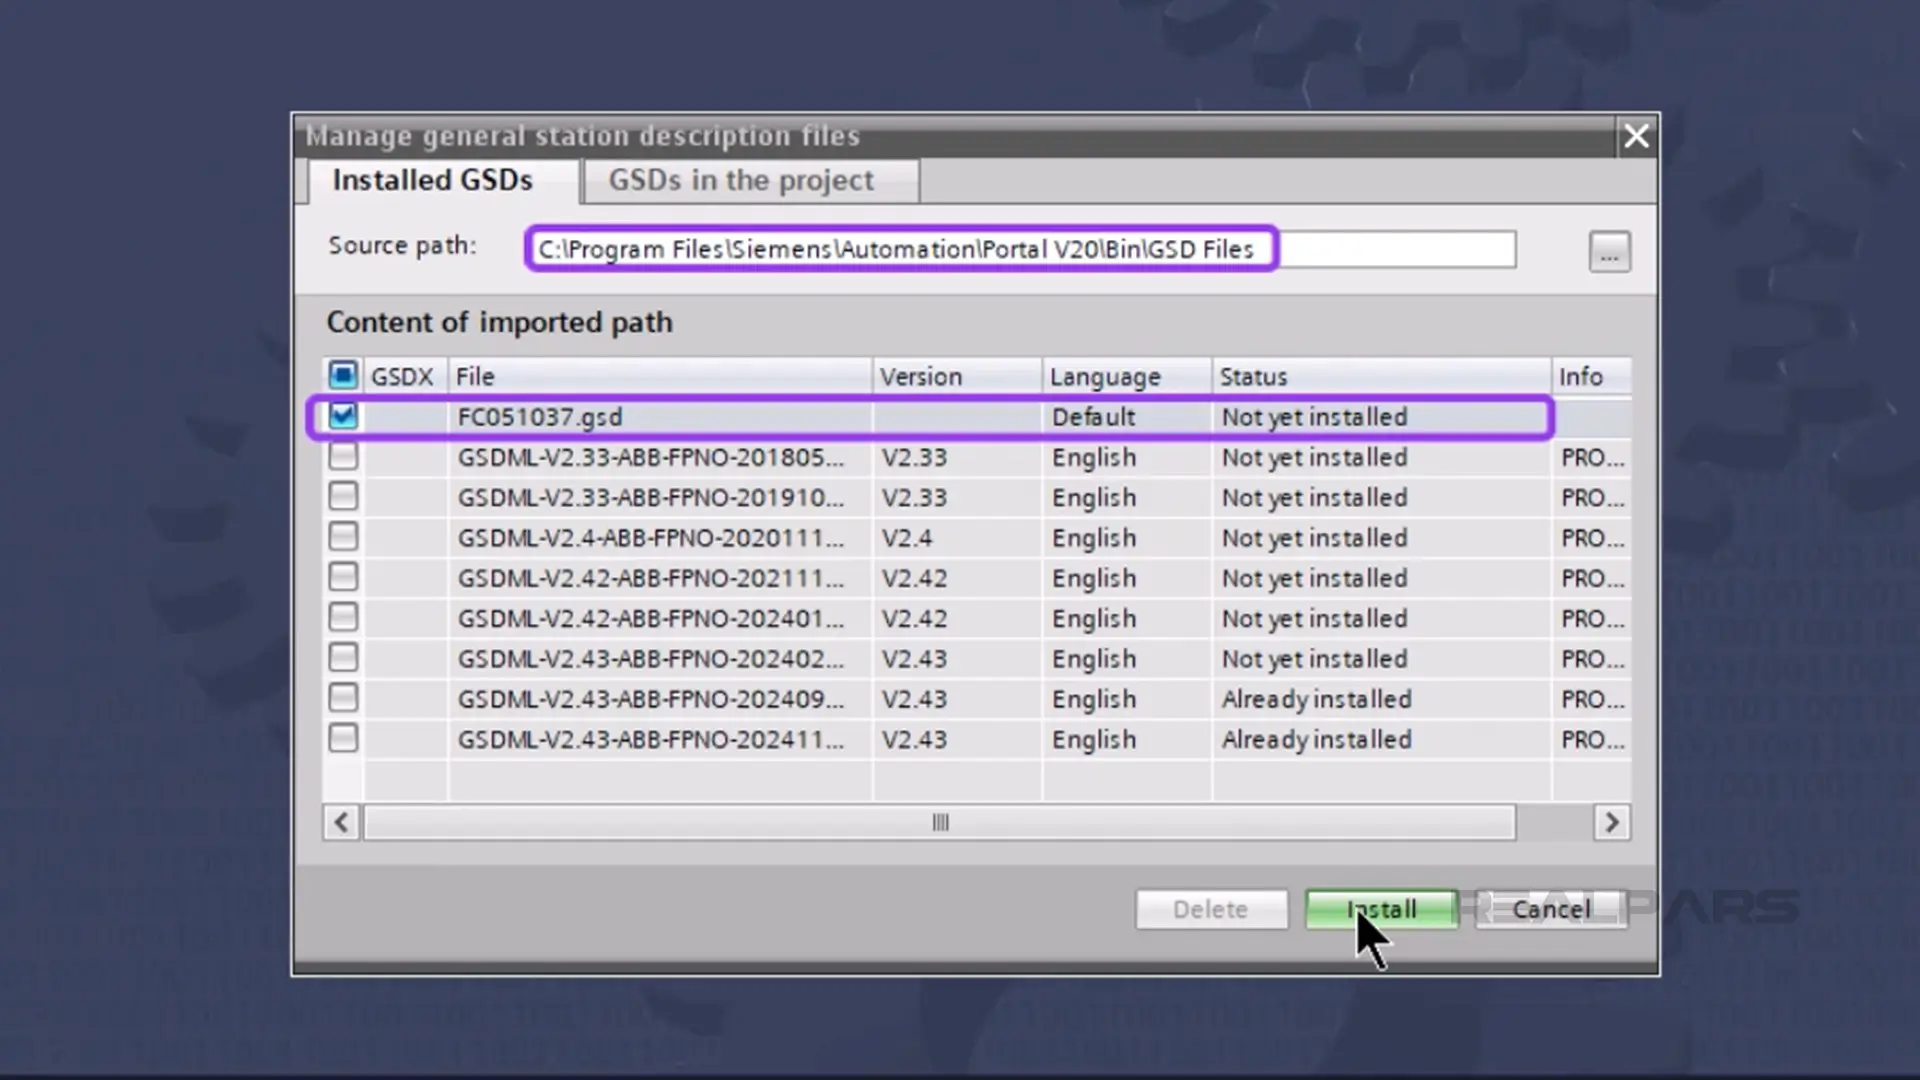Click the Source path input field
Image resolution: width=1920 pixels, height=1080 pixels.
pos(900,250)
